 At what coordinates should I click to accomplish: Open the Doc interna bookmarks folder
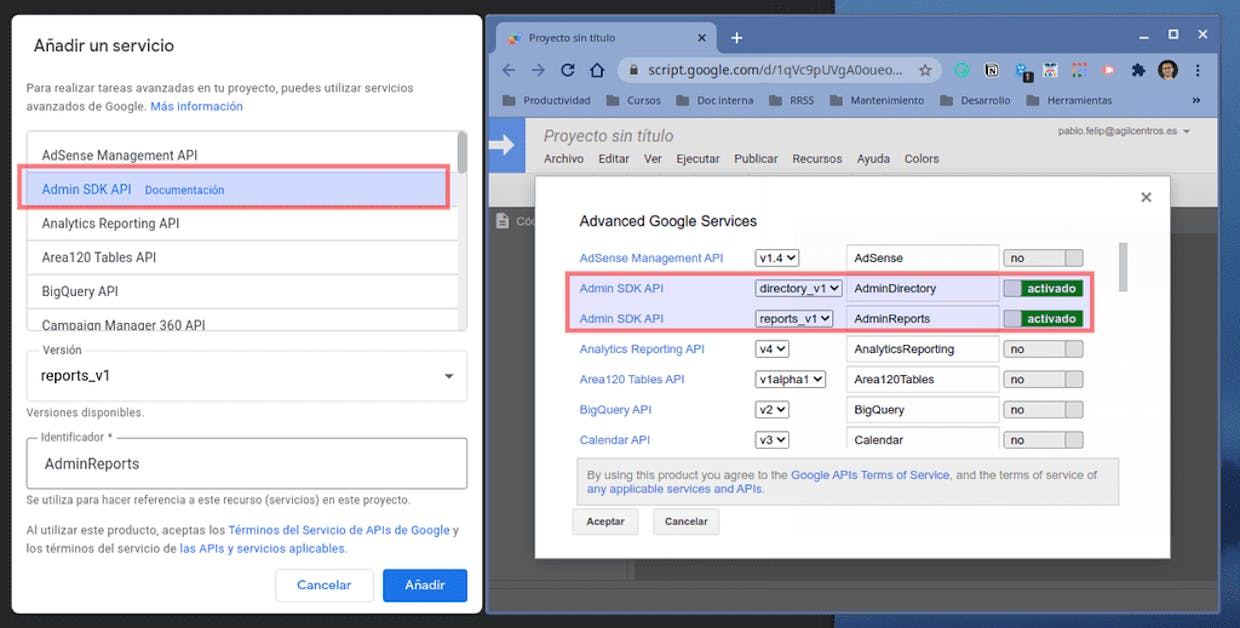715,100
